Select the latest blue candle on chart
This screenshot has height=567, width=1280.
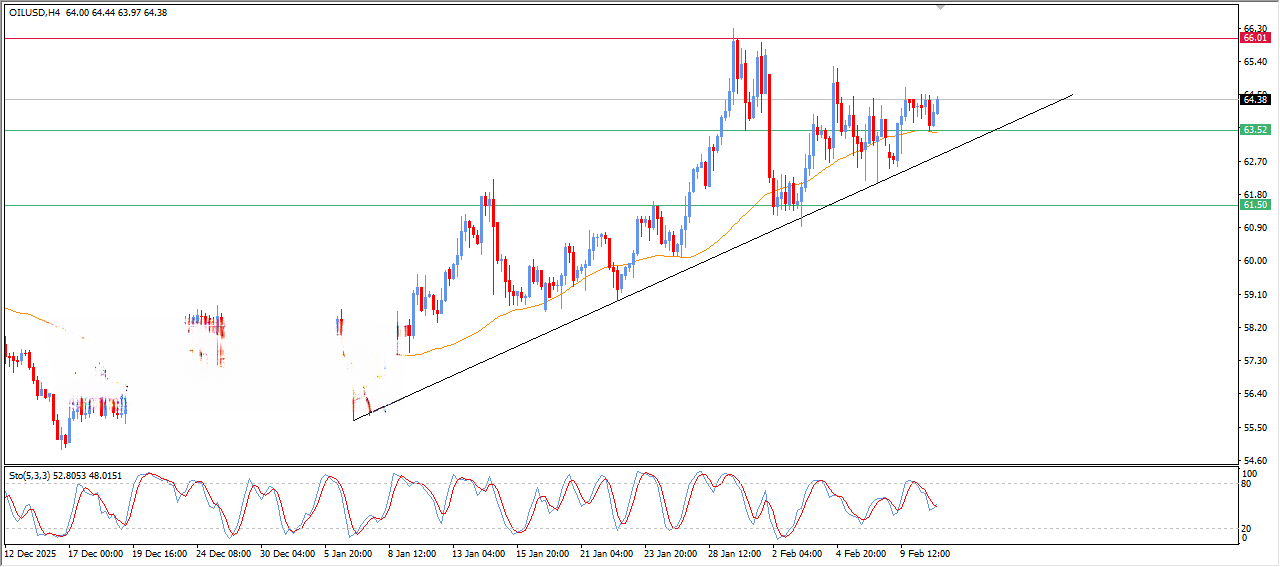[937, 105]
